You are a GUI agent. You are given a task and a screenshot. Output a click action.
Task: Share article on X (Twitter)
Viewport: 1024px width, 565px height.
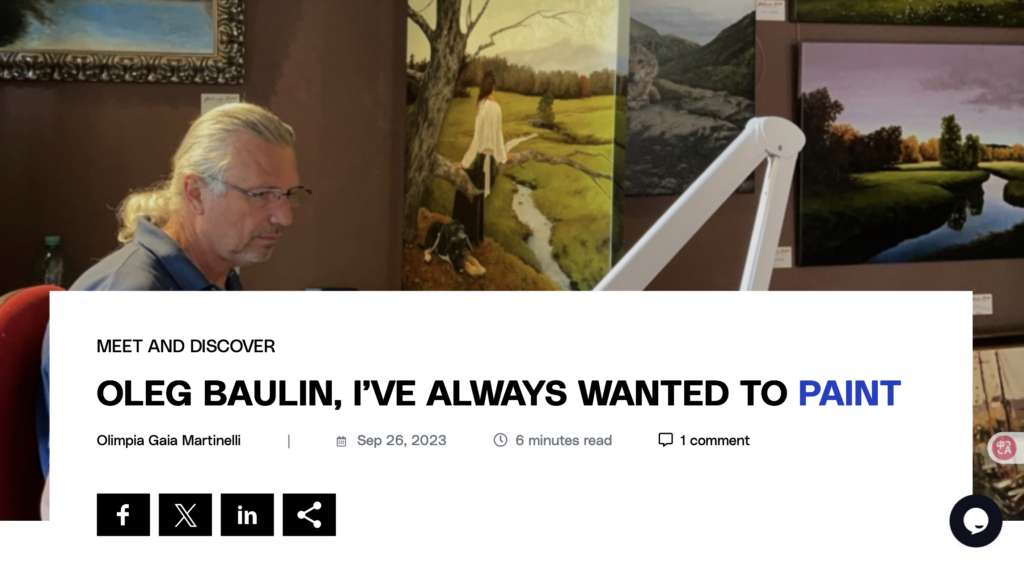pos(185,515)
